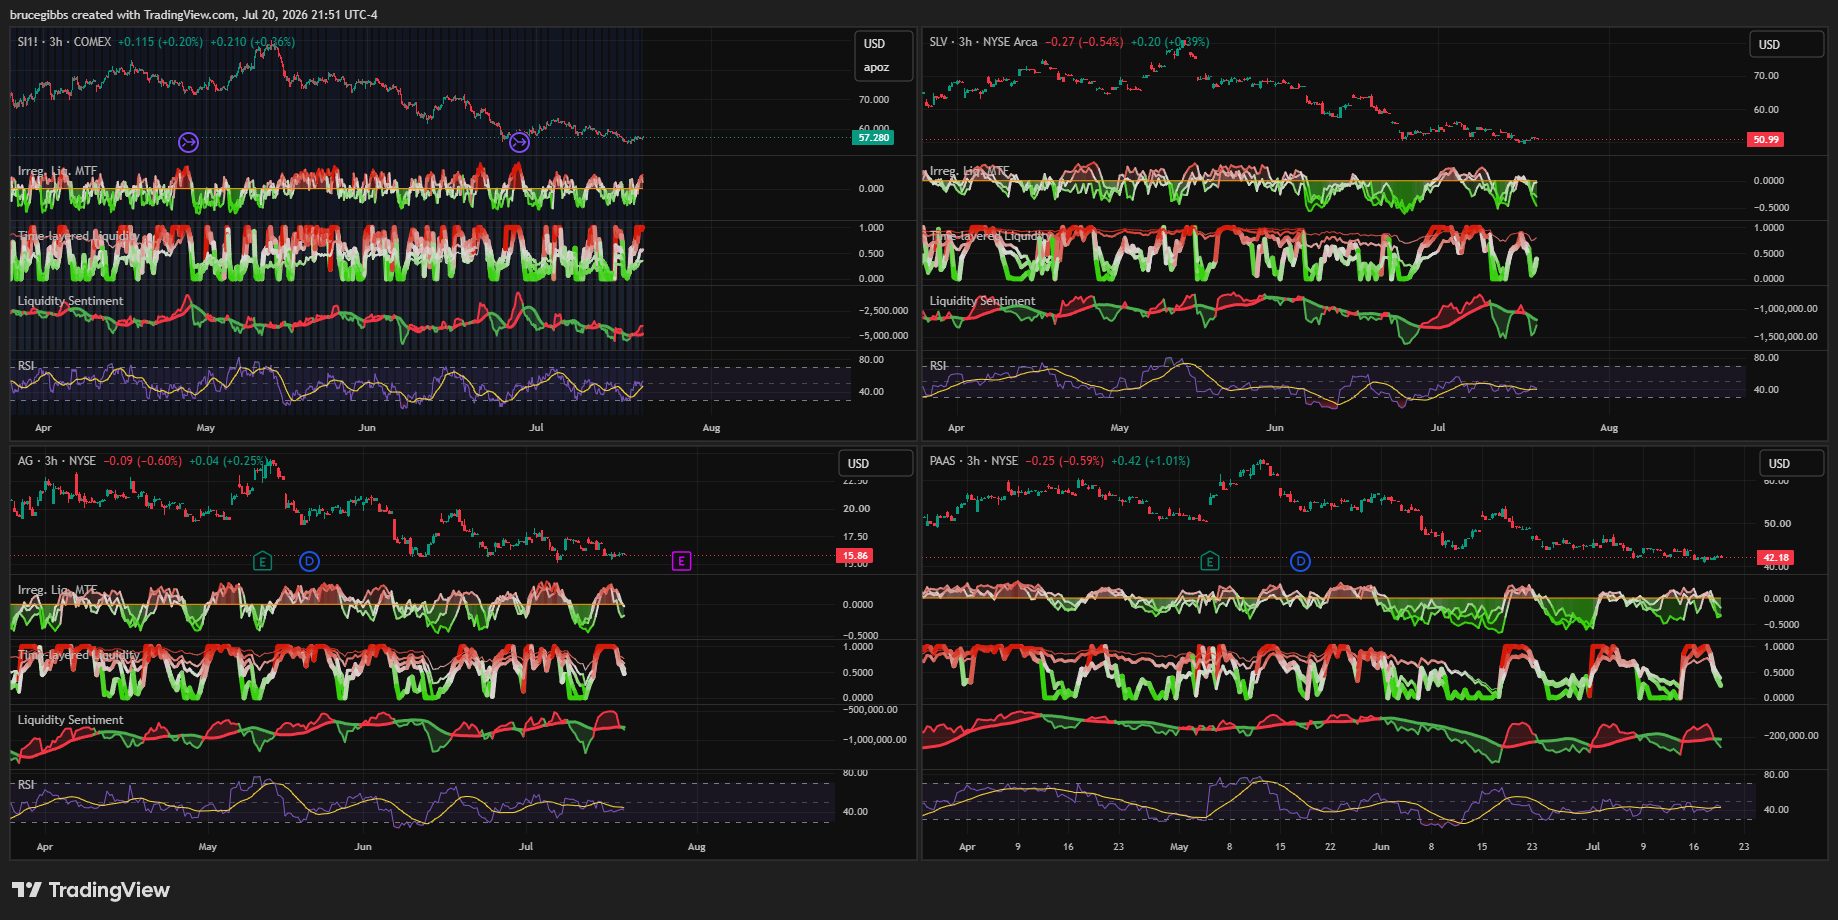Select the Liquidity Sentiment pane on PAAS chart
Viewport: 1838px width, 920px height.
pyautogui.click(x=1337, y=737)
